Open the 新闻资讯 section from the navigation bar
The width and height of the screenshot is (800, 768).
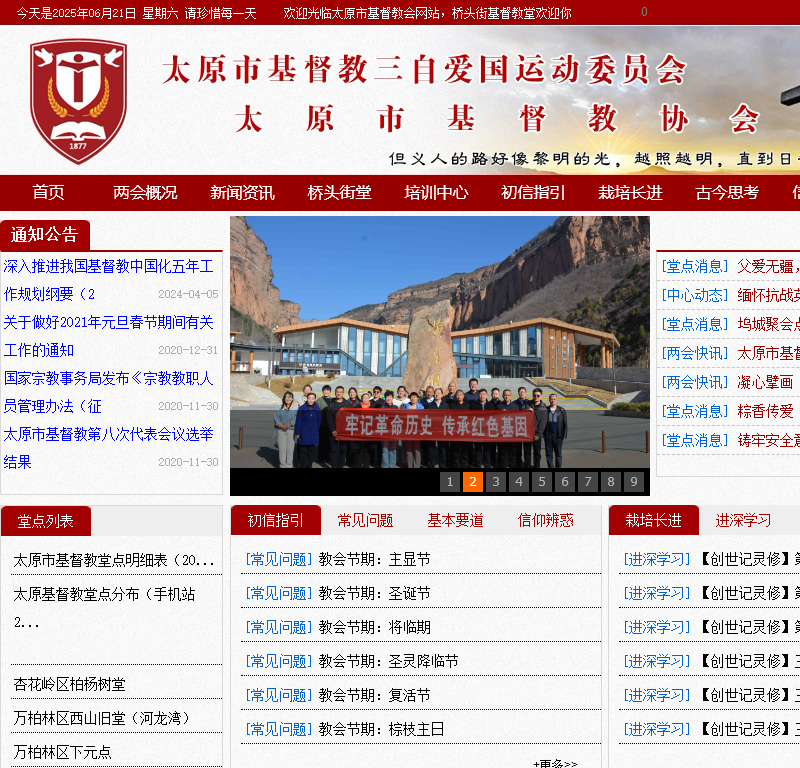(x=238, y=193)
